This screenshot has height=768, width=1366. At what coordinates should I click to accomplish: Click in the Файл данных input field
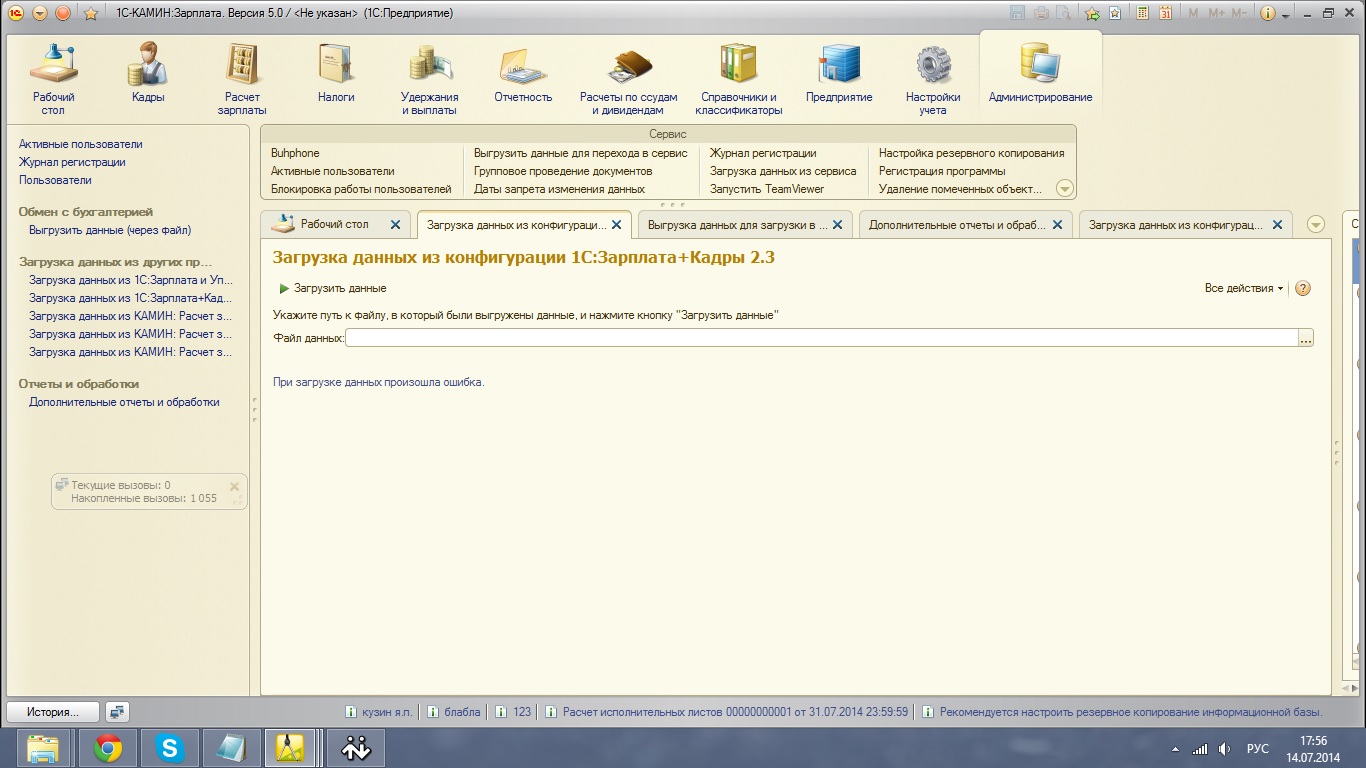821,339
